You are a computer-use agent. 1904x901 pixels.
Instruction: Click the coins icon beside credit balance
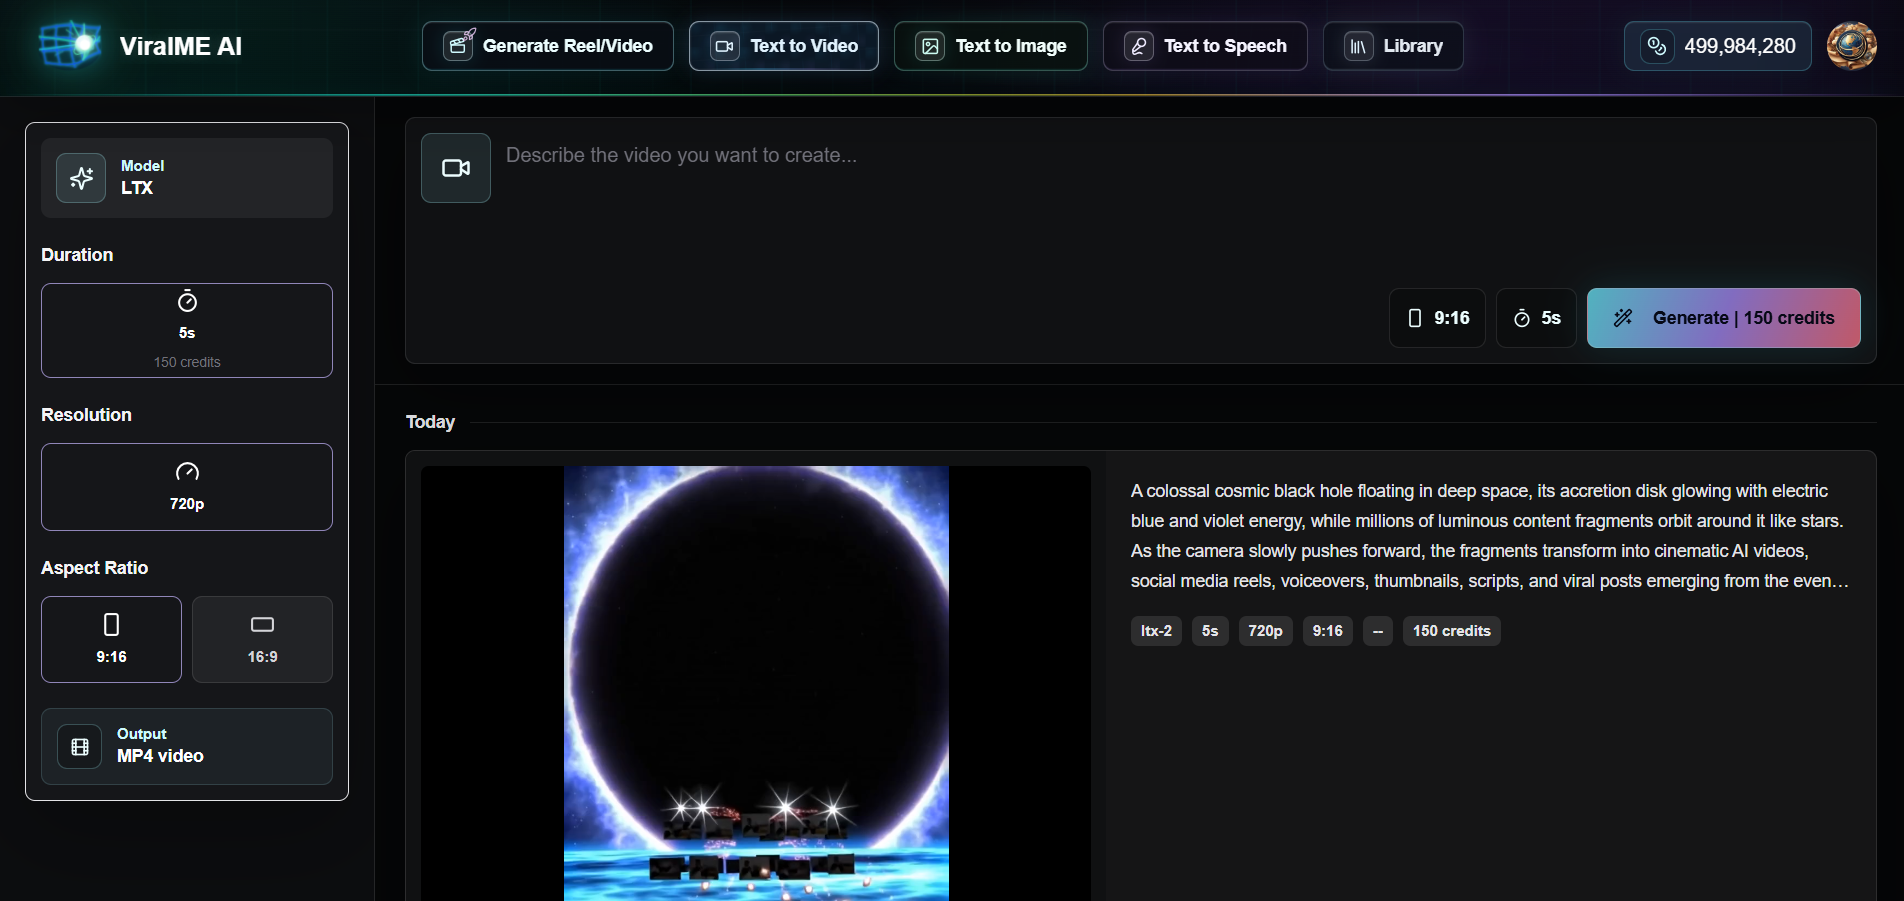1657,46
